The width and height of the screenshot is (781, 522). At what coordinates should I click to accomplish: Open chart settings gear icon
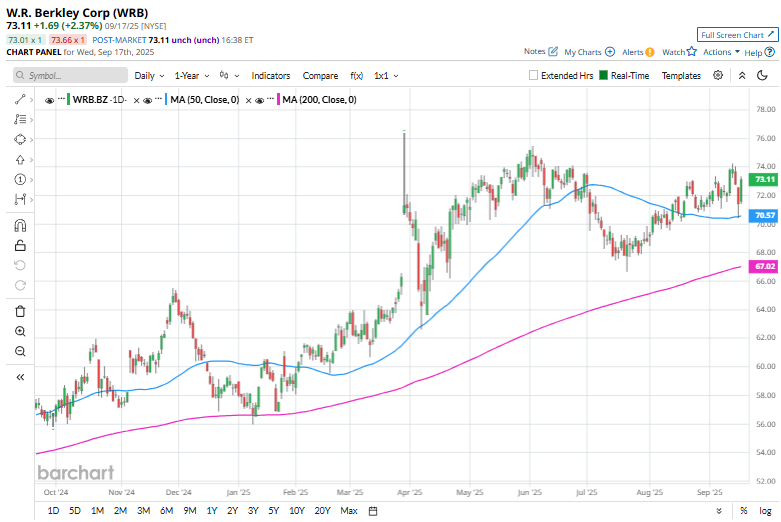(718, 75)
